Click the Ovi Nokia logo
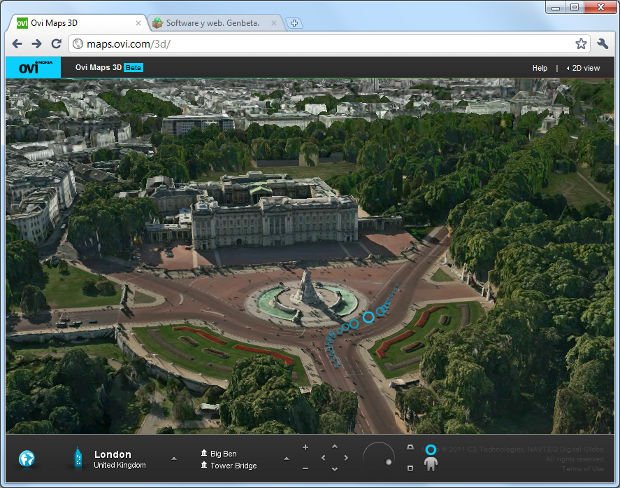This screenshot has width=620, height=488. pos(36,67)
